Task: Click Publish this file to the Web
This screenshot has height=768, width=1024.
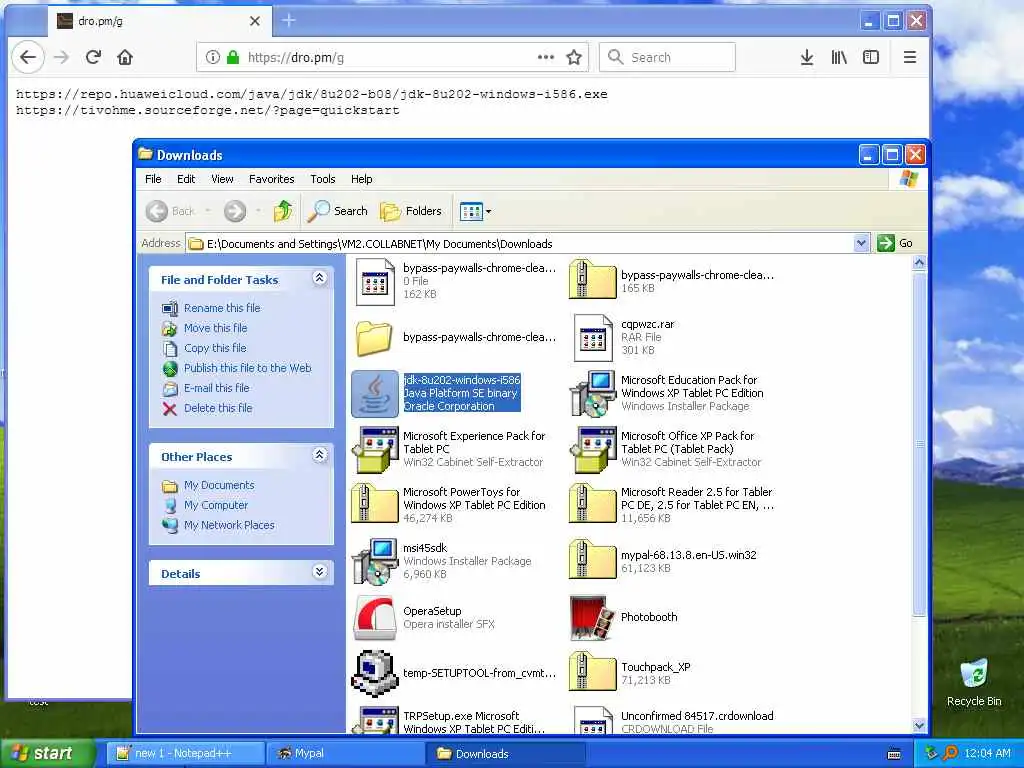Action: [x=248, y=368]
